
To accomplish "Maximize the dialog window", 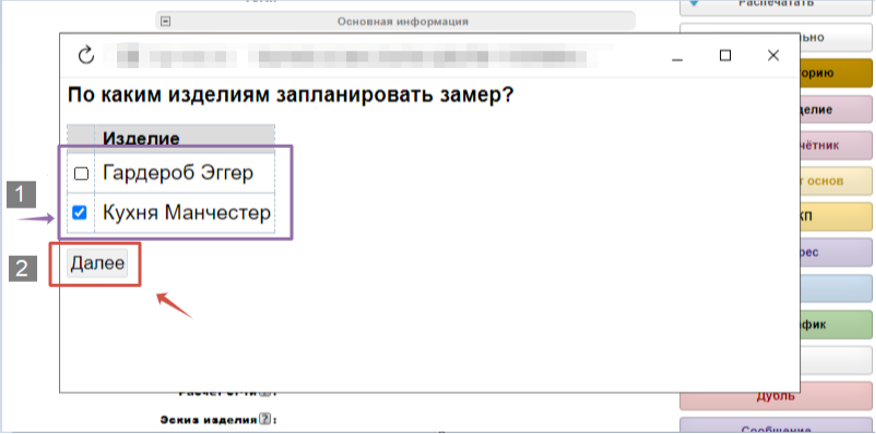I will [726, 56].
